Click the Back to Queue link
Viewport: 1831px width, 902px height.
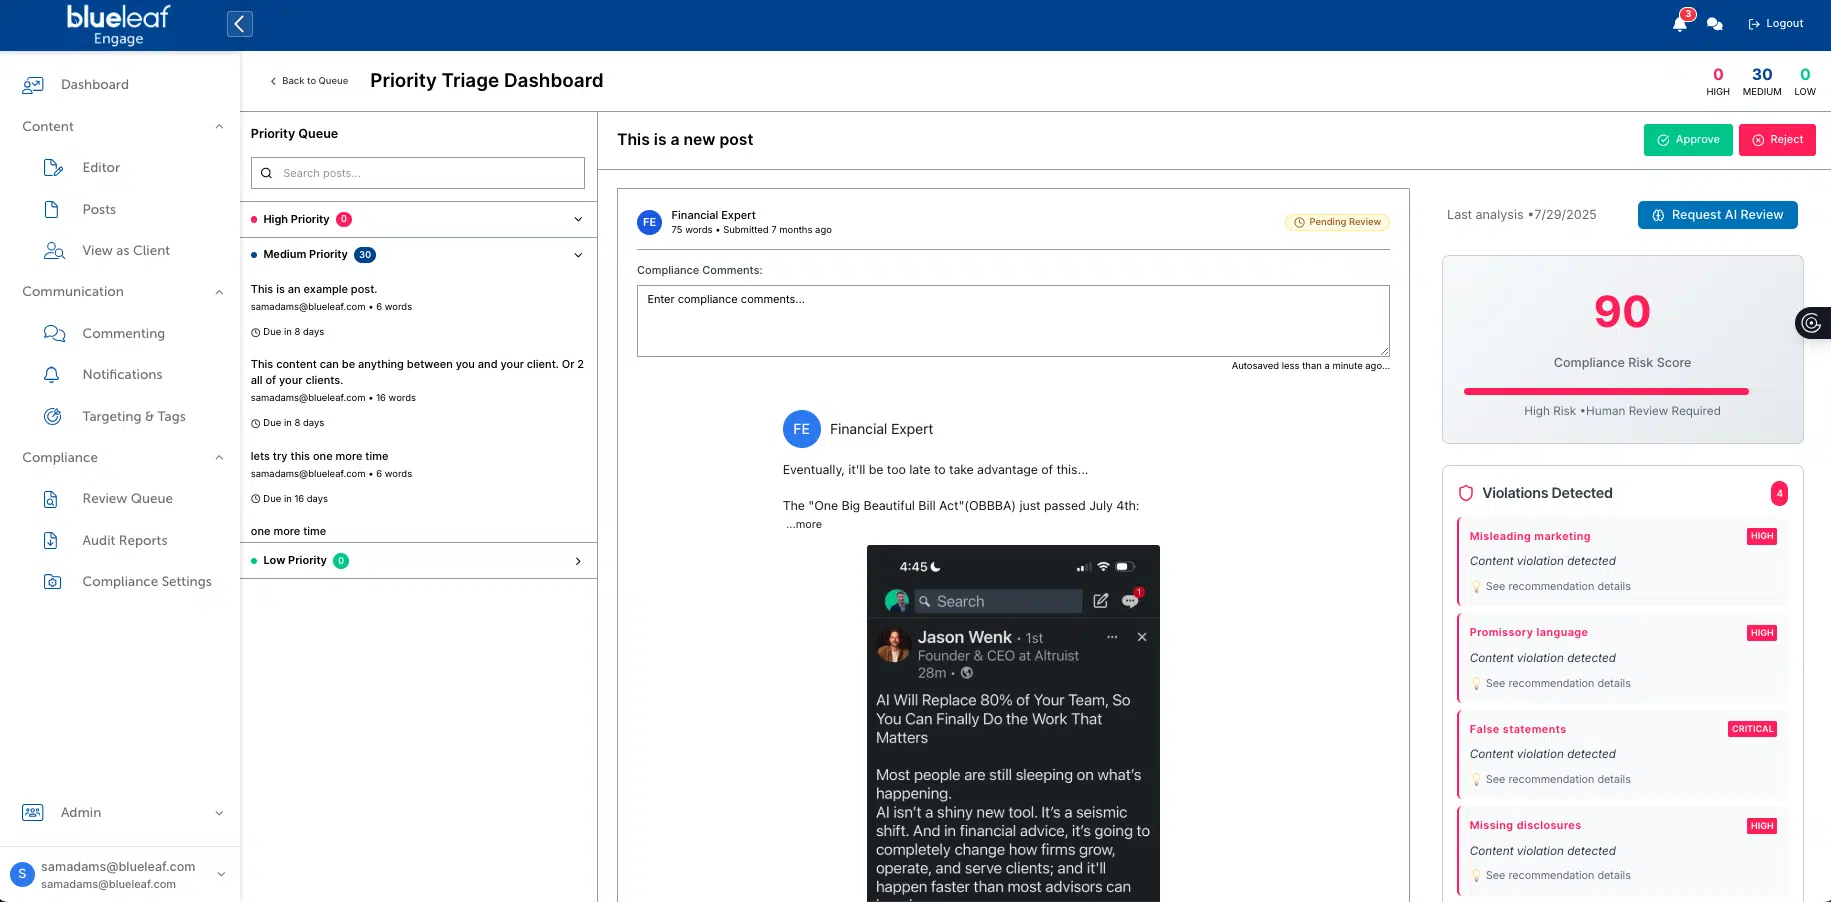click(x=309, y=81)
